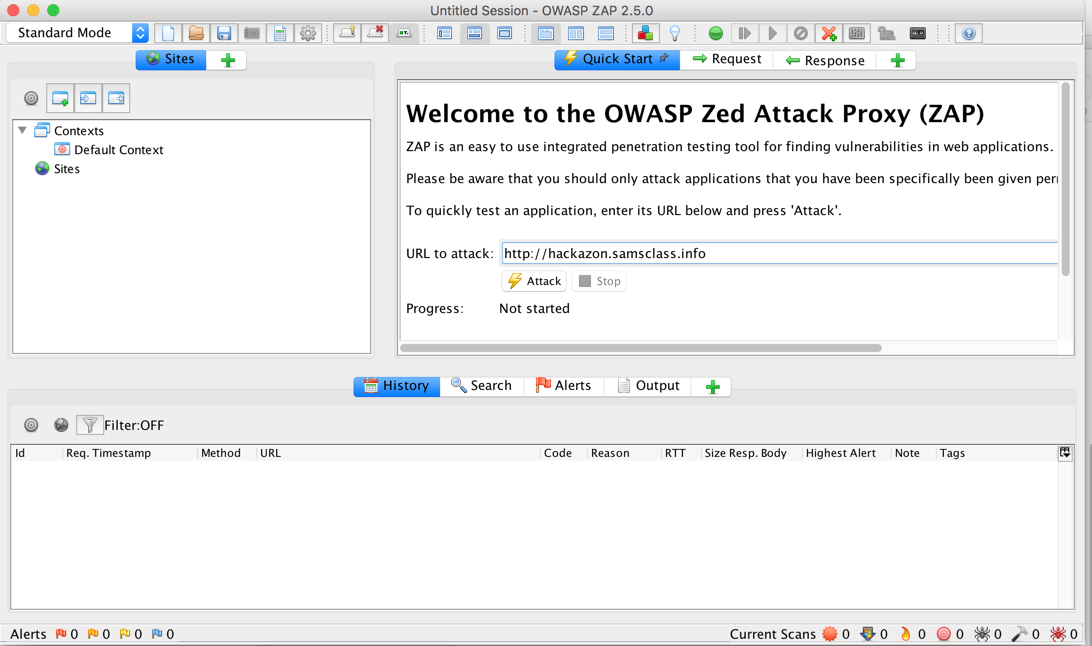The width and height of the screenshot is (1092, 646).
Task: Click the Scan Policy Manager slider icon
Action: coord(857,33)
